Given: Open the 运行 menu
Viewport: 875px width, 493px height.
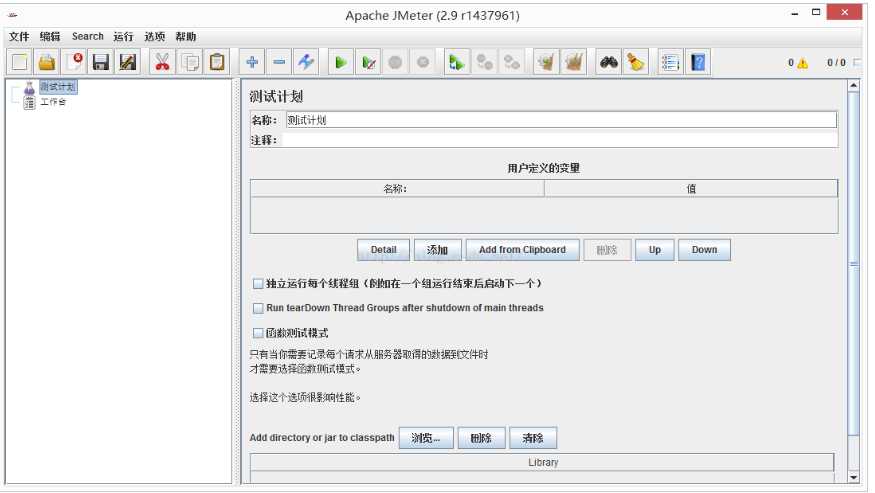Looking at the screenshot, I should coord(123,36).
